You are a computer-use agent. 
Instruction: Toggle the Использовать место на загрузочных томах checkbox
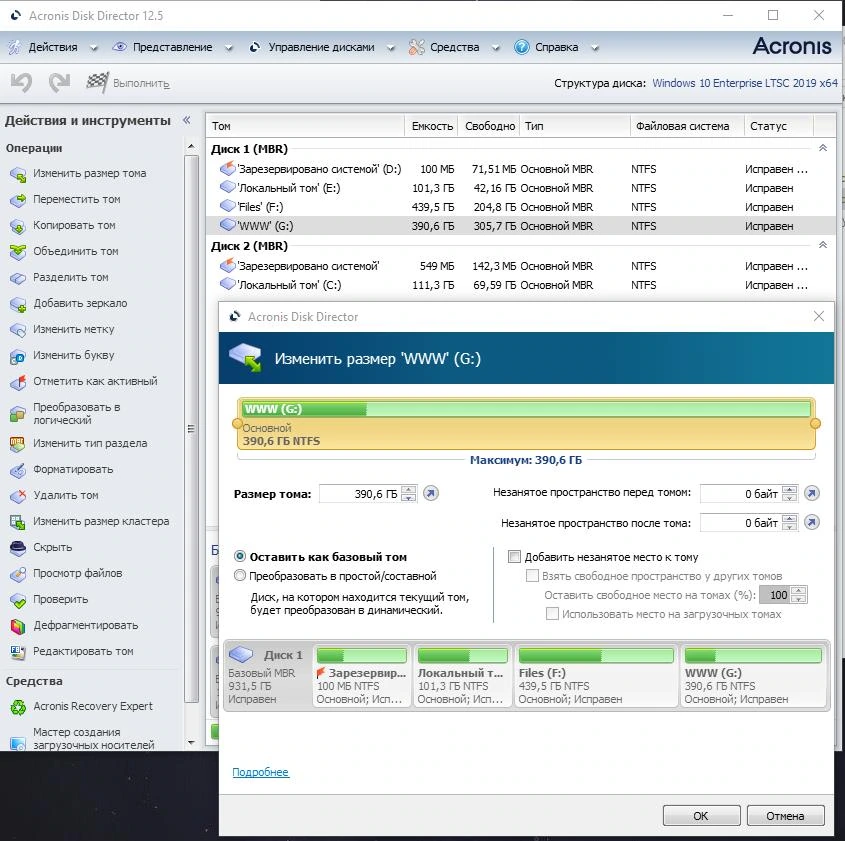[x=552, y=614]
